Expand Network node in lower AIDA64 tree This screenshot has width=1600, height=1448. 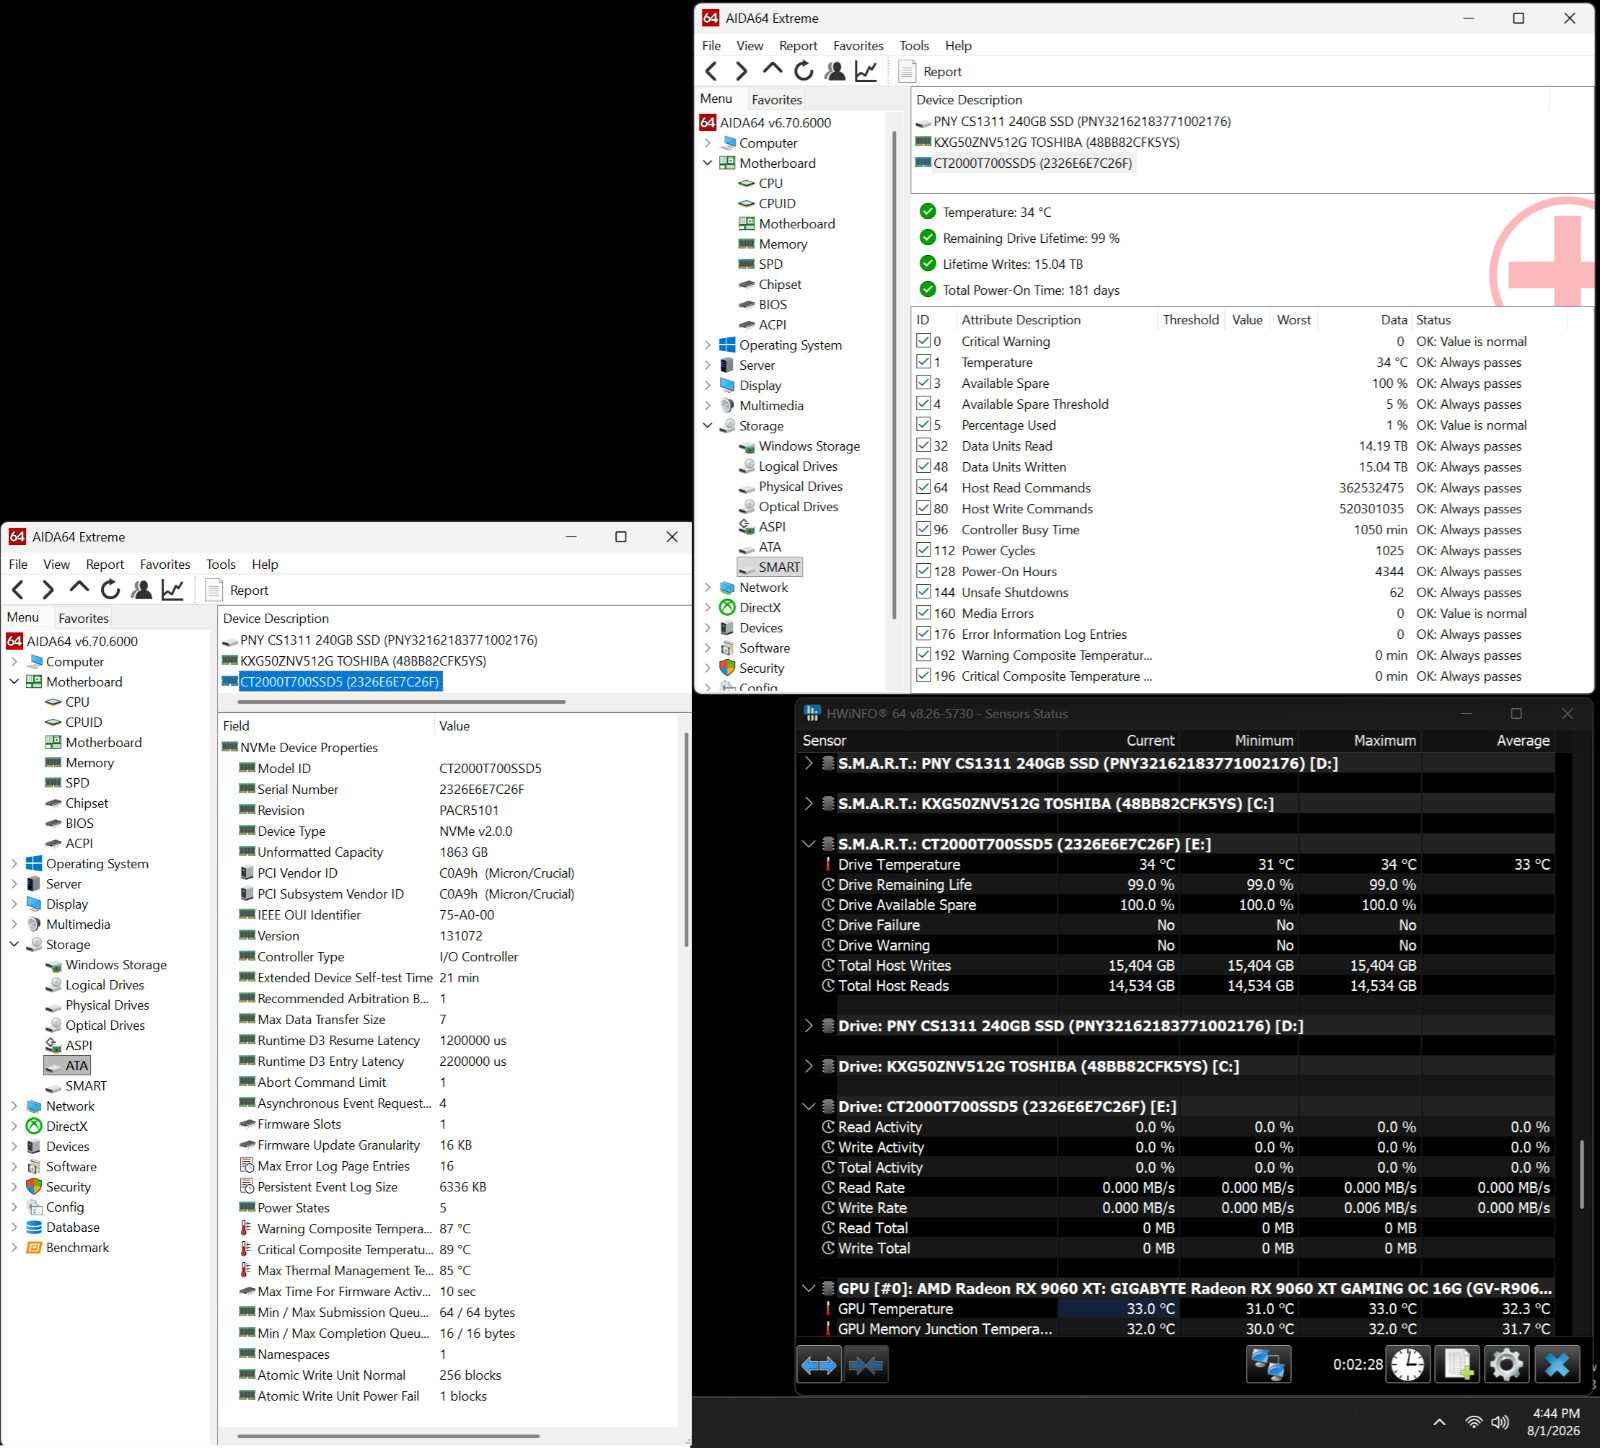point(14,1106)
